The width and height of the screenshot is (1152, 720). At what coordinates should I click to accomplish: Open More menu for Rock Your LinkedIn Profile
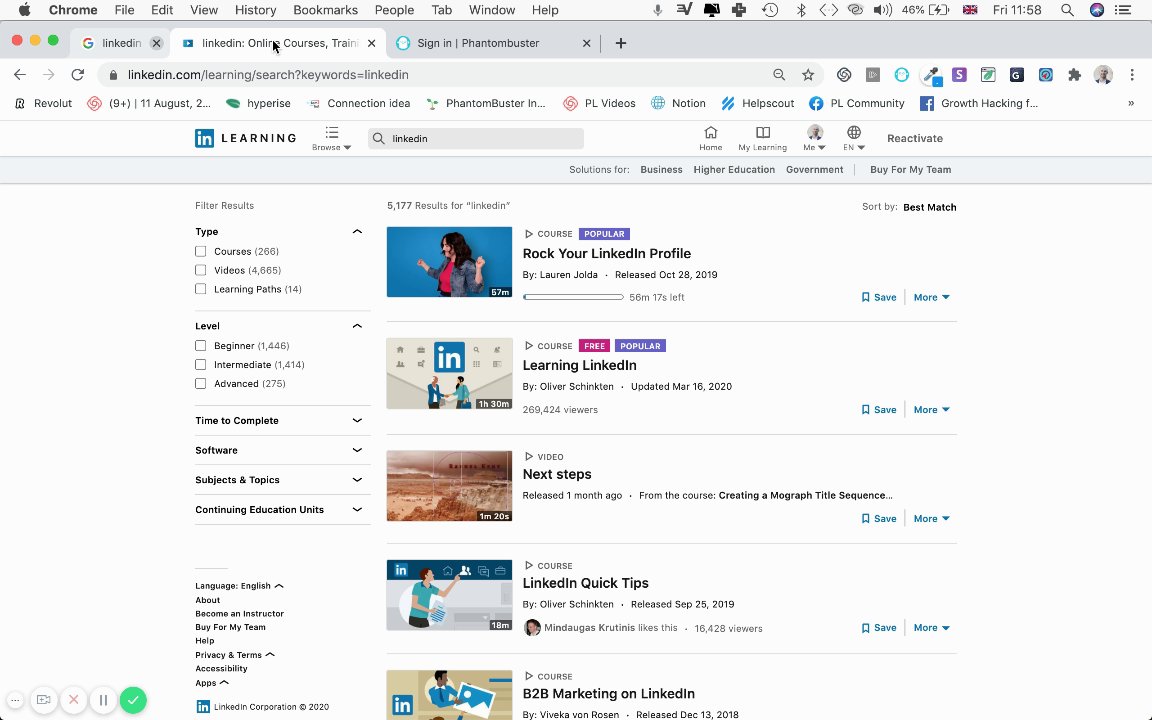coord(932,298)
